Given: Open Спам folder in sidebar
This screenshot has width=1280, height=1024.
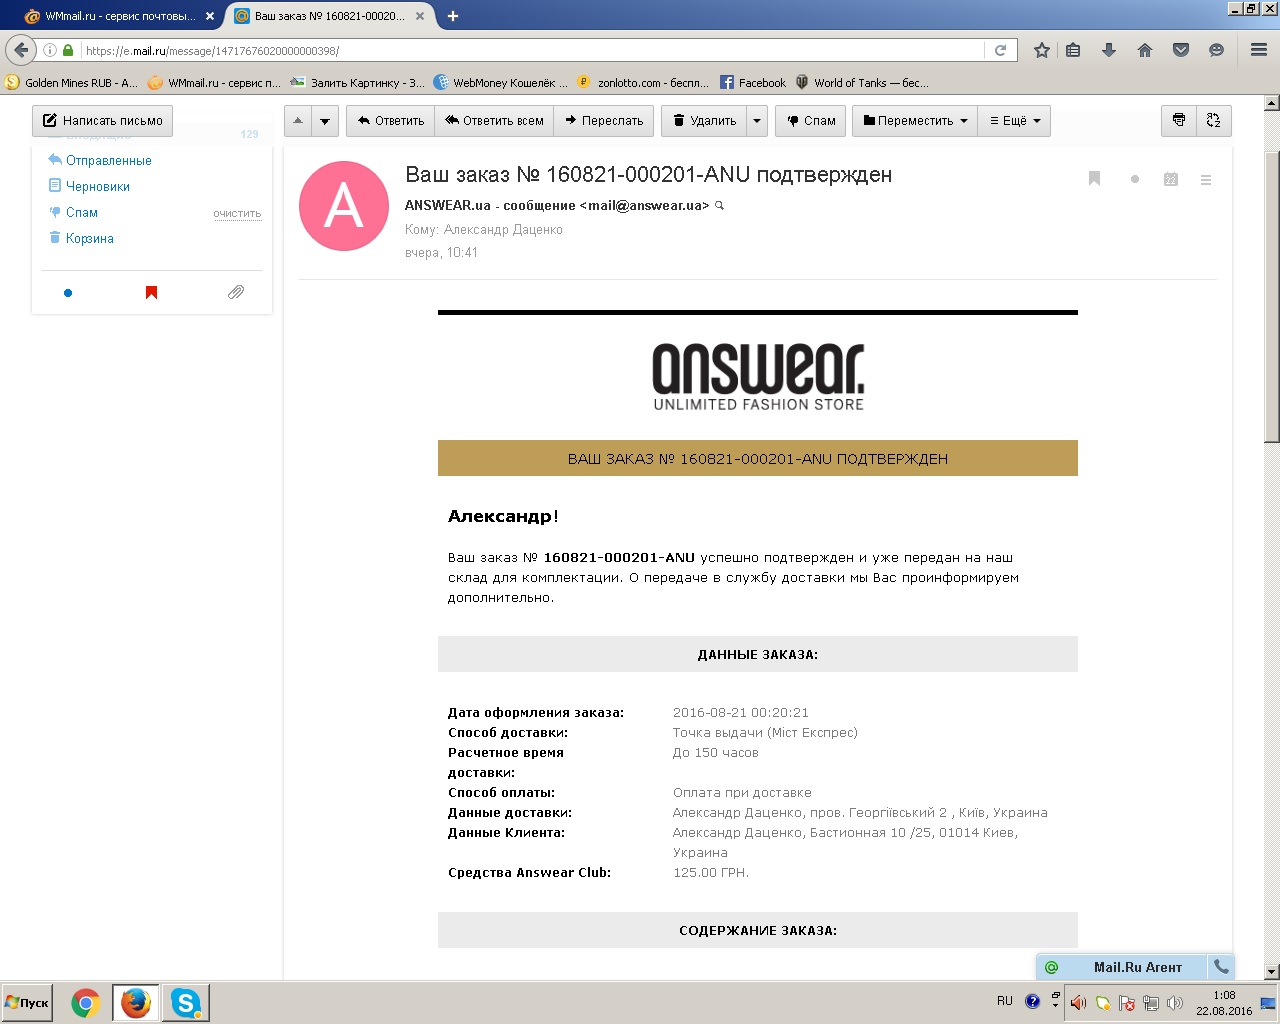Looking at the screenshot, I should 81,213.
